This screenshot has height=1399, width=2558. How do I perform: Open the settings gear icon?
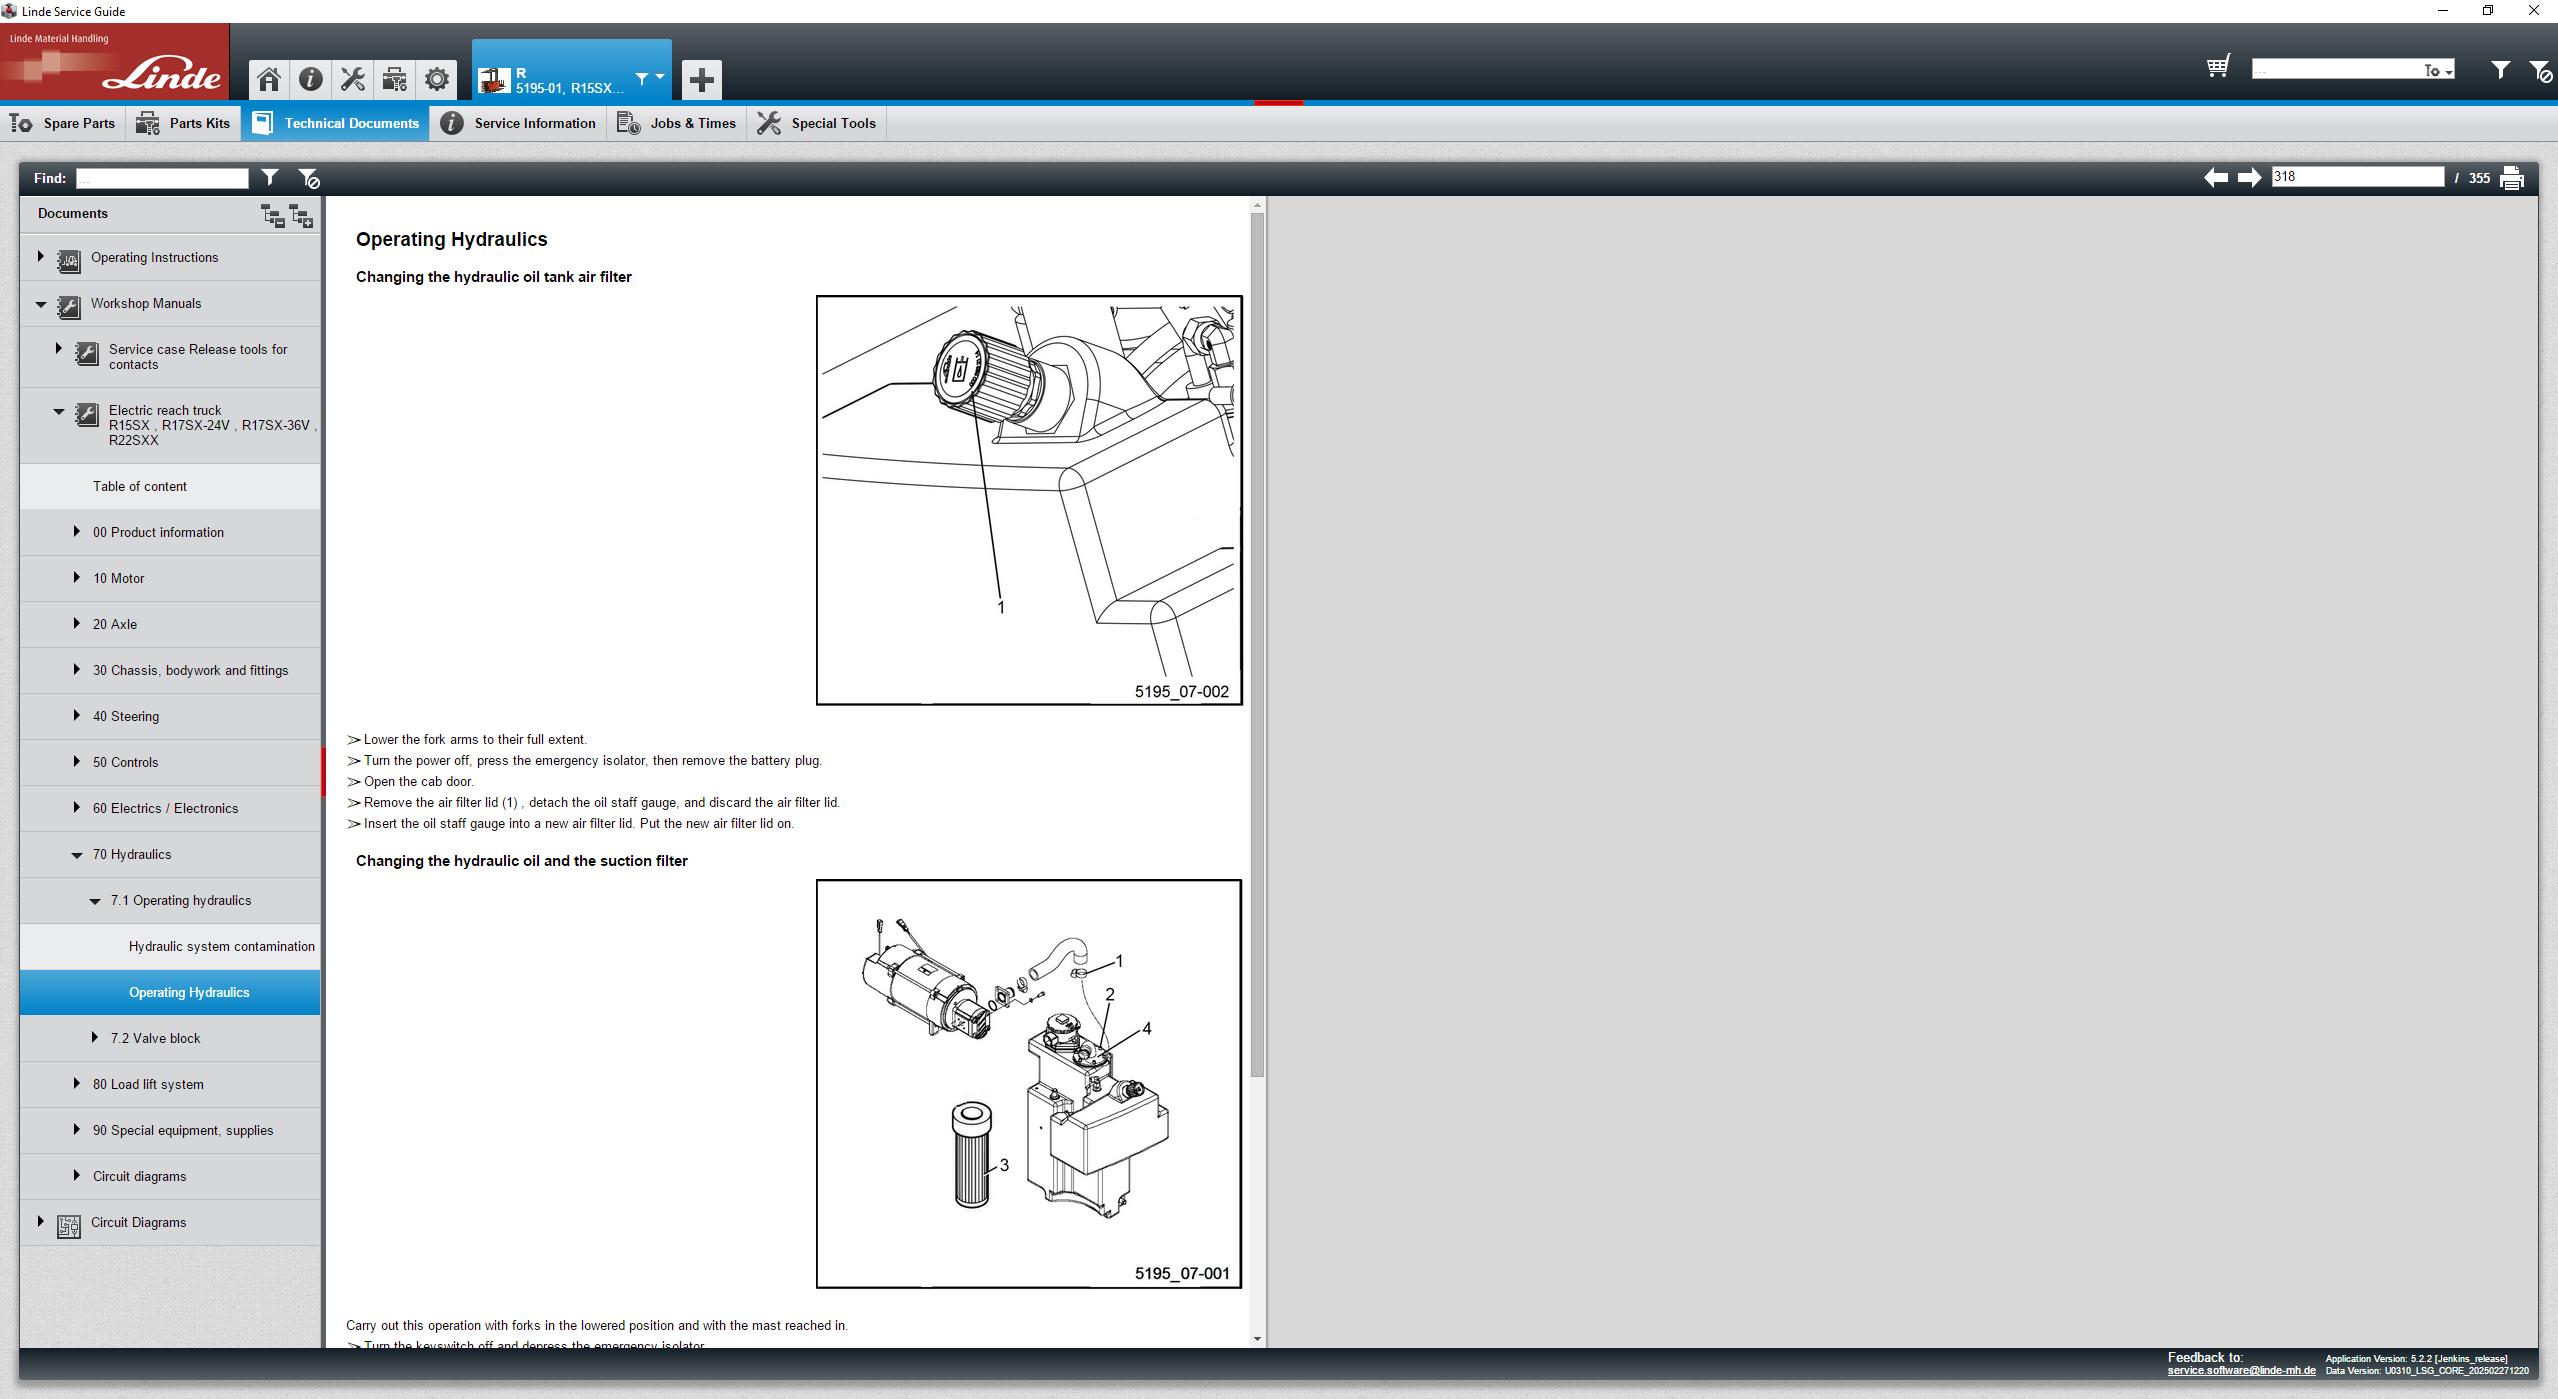tap(436, 79)
